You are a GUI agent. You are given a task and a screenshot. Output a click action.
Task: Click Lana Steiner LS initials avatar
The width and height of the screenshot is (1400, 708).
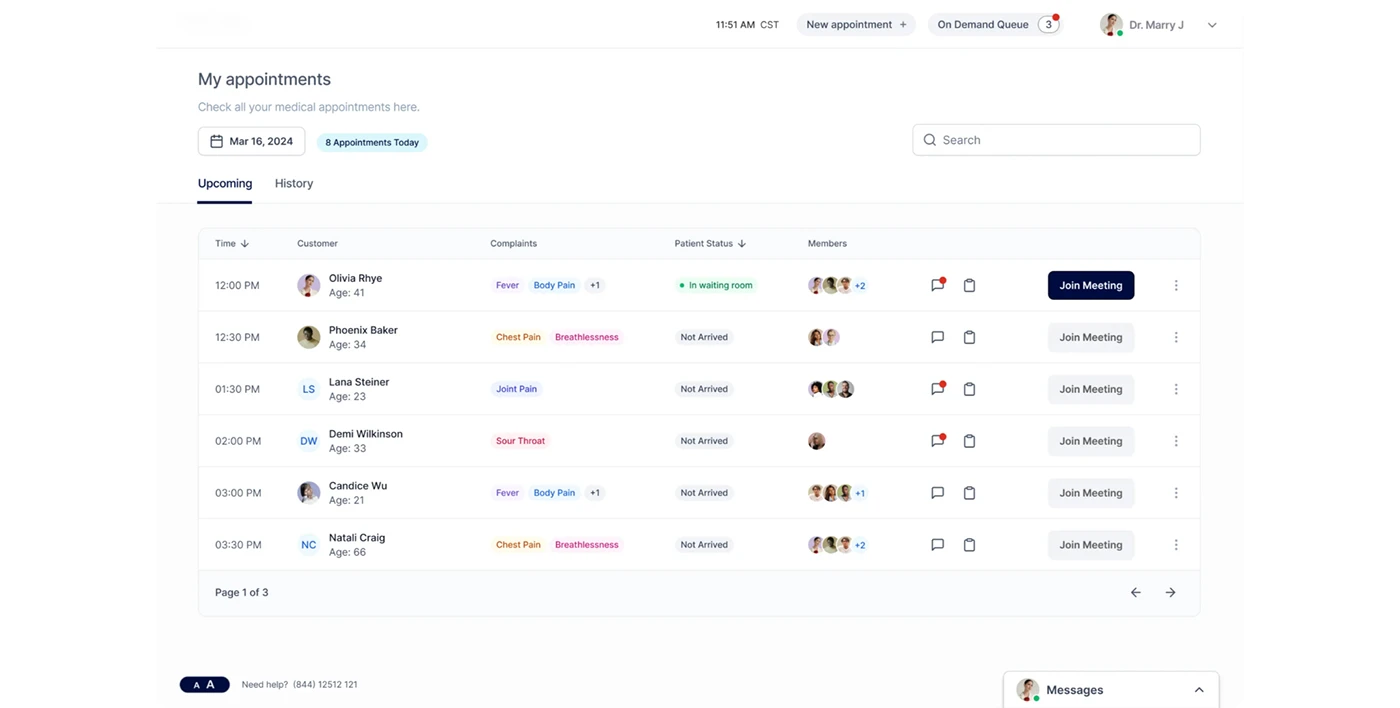[x=309, y=389]
